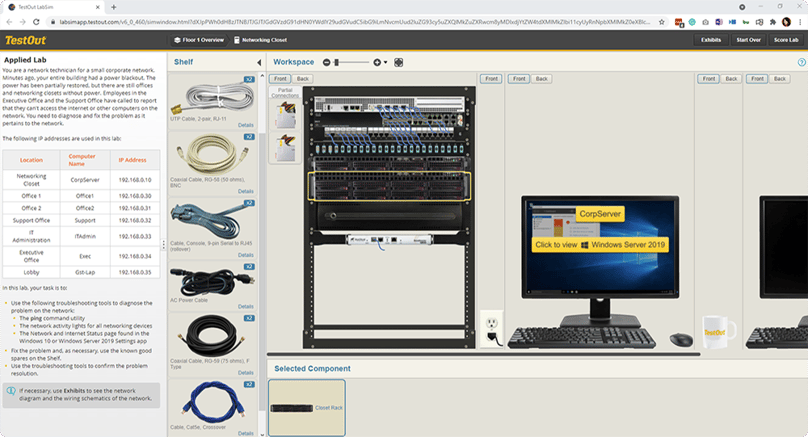Screen dimensions: 808x437
Task: Open Details for AC Power Cable
Action: pos(246,307)
